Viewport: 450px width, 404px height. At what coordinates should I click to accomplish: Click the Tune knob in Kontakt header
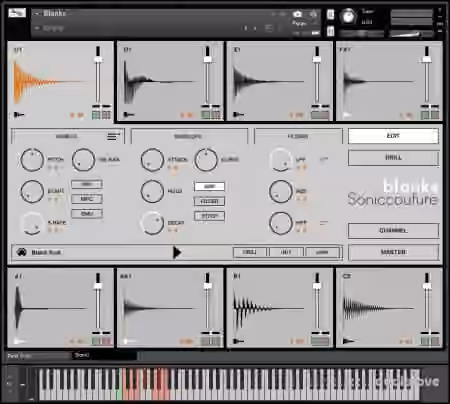click(x=348, y=16)
